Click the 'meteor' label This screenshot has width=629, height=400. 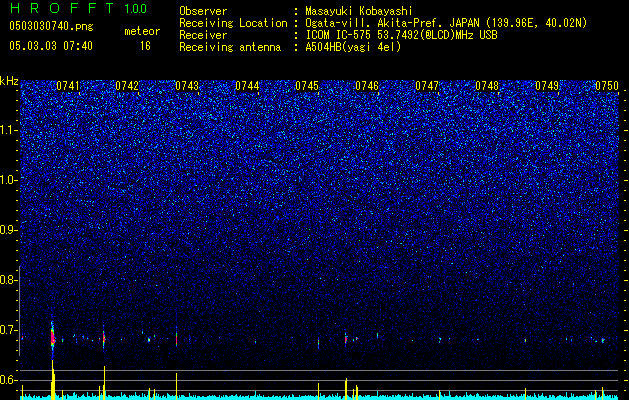coord(142,31)
